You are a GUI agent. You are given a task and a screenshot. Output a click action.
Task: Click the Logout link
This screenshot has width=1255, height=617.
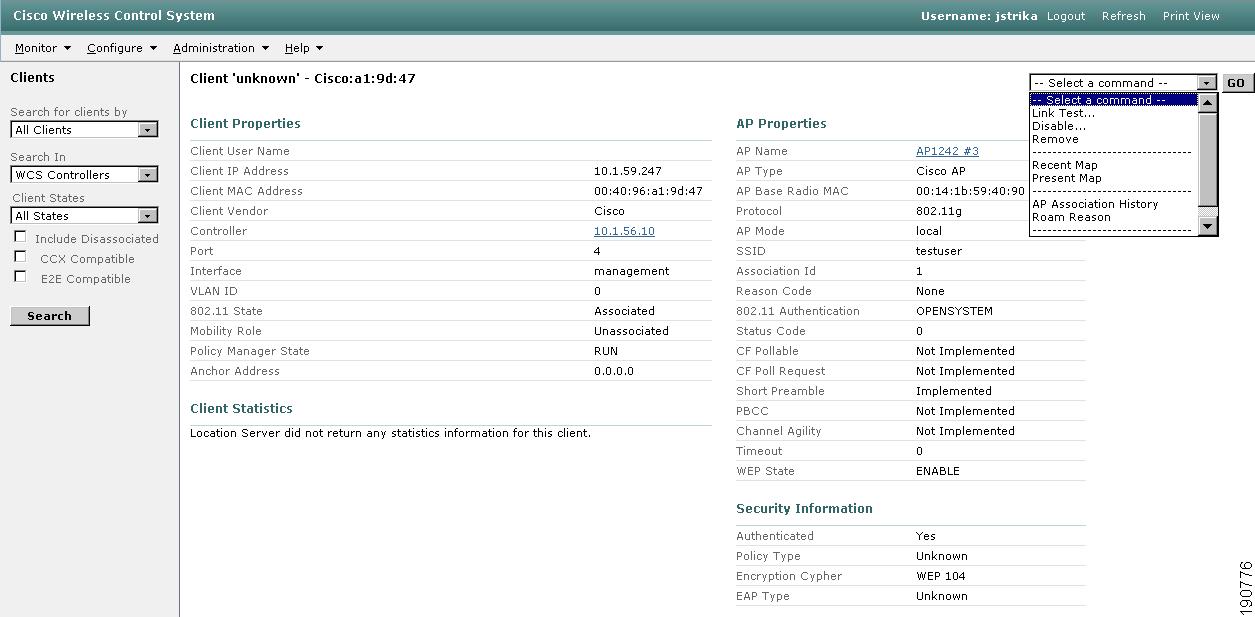pos(1066,16)
